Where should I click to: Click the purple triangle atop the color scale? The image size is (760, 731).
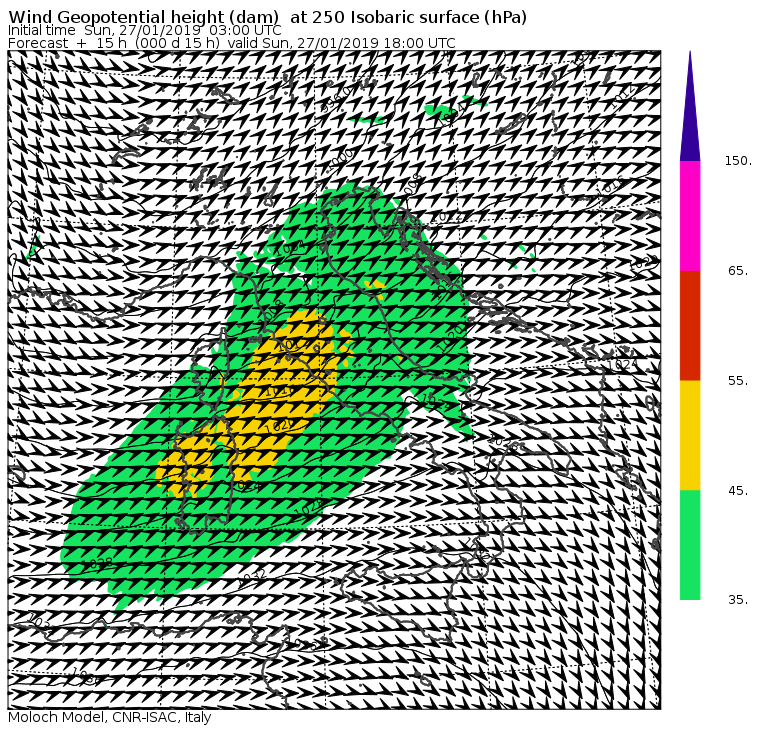coord(690,106)
